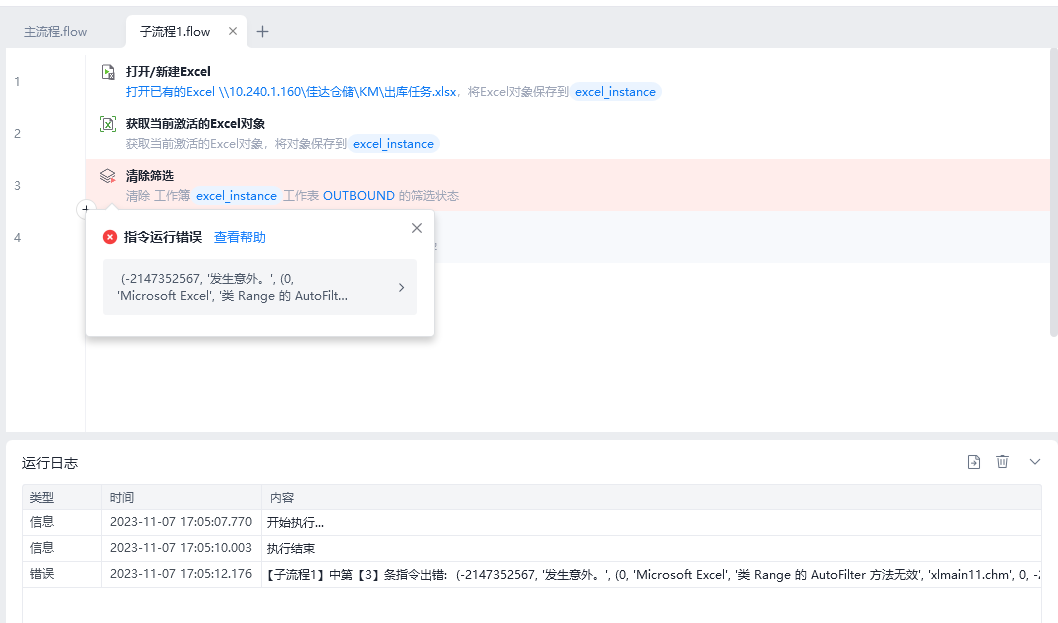Select the 清除筛选 instruction title

pyautogui.click(x=150, y=175)
